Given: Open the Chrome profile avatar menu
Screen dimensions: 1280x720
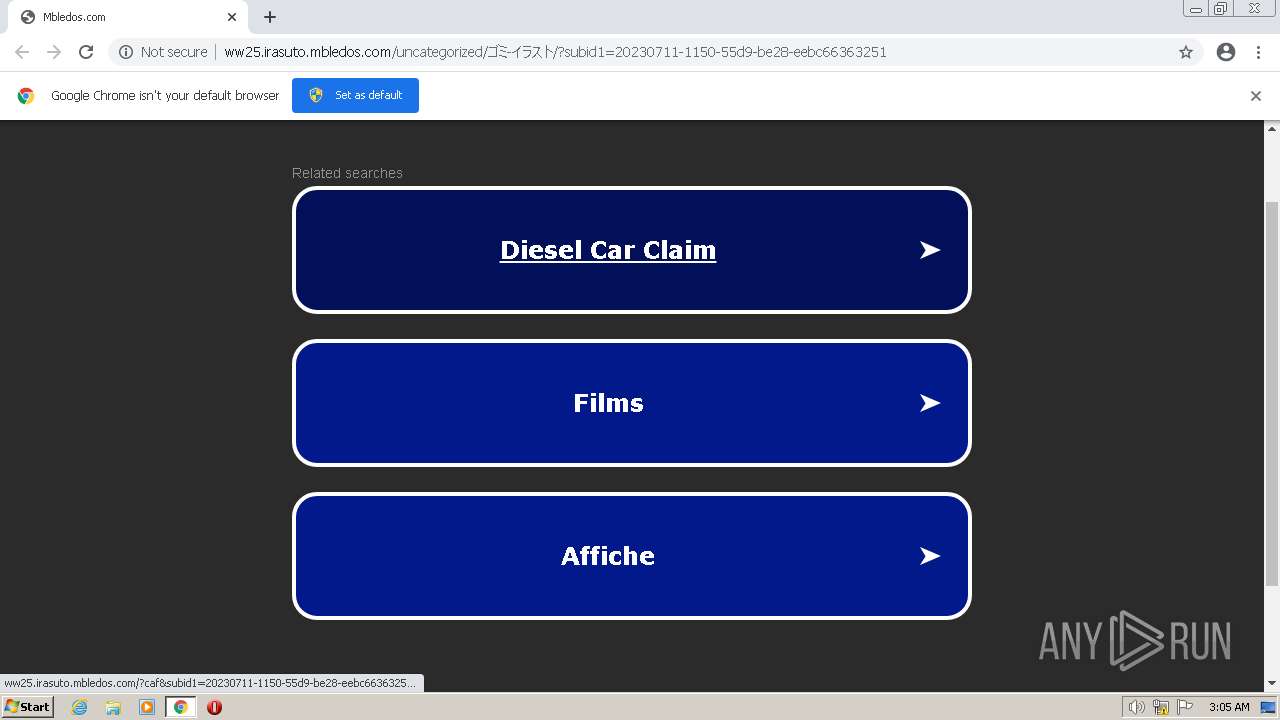Looking at the screenshot, I should [x=1226, y=52].
